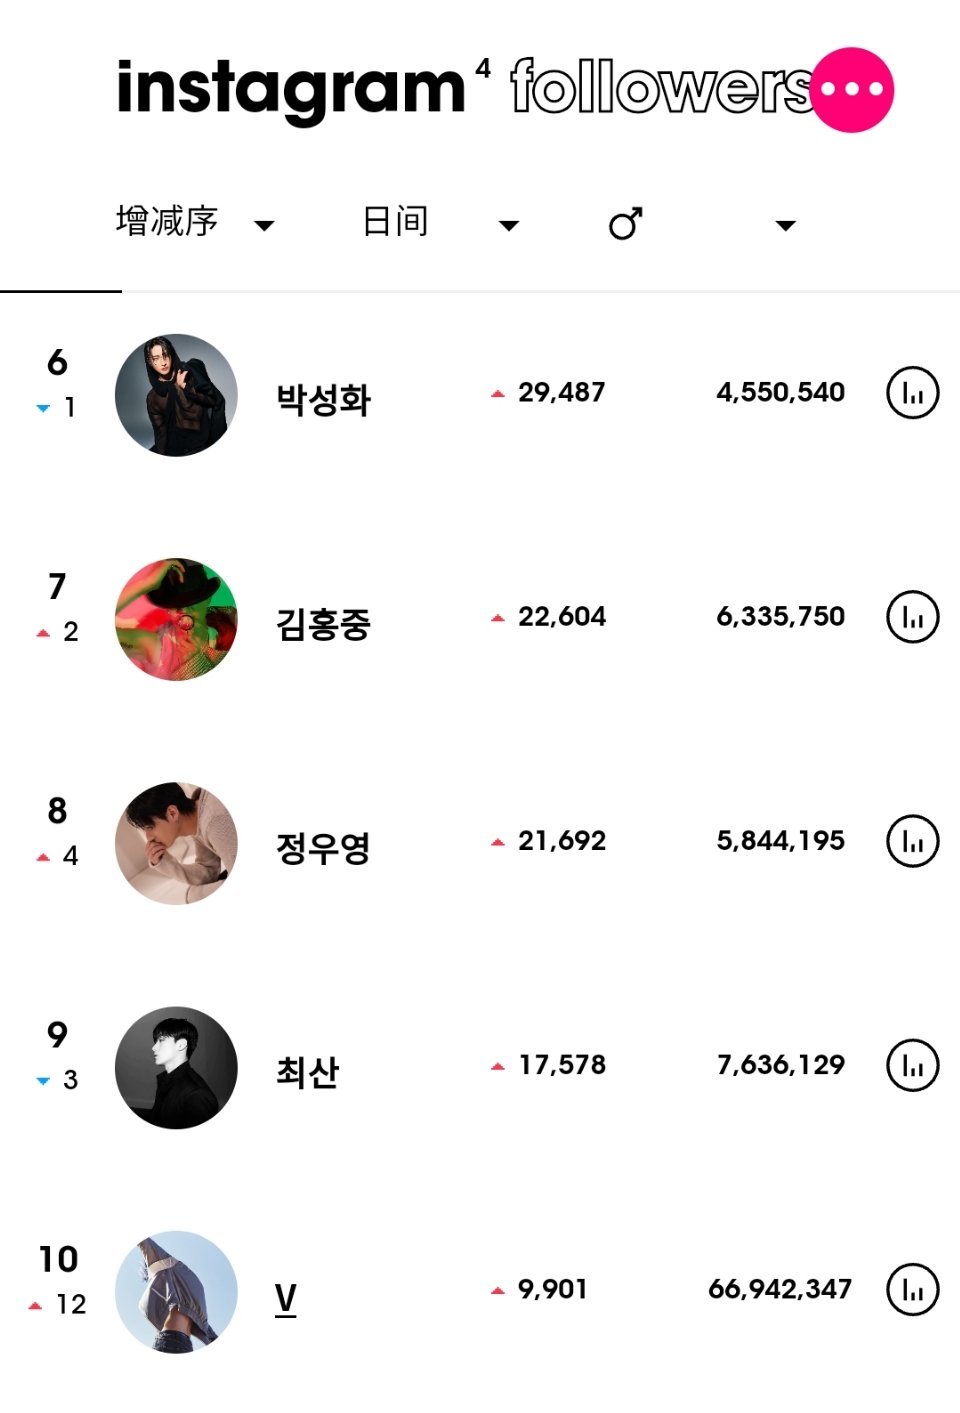Open 박성화's profile name link
Image resolution: width=960 pixels, height=1413 pixels.
324,399
